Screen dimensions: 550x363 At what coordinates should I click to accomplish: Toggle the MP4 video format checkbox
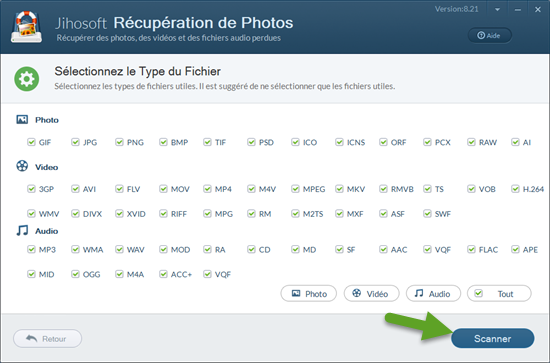tap(207, 189)
